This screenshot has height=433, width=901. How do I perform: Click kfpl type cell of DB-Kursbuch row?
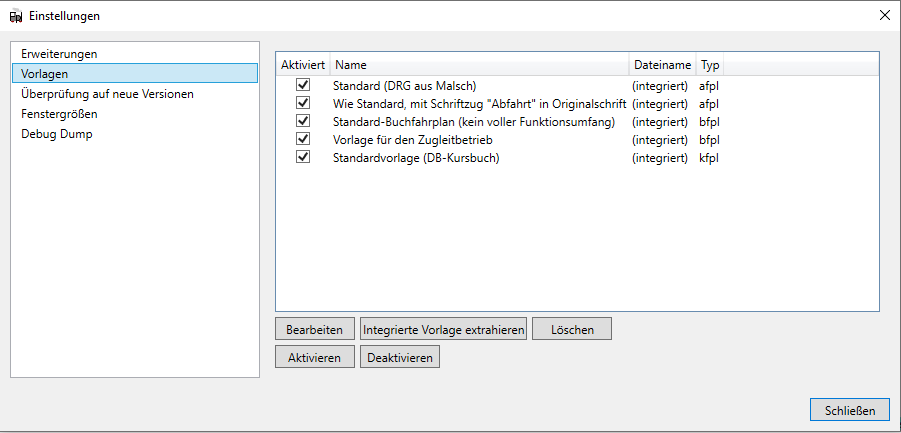(x=710, y=158)
